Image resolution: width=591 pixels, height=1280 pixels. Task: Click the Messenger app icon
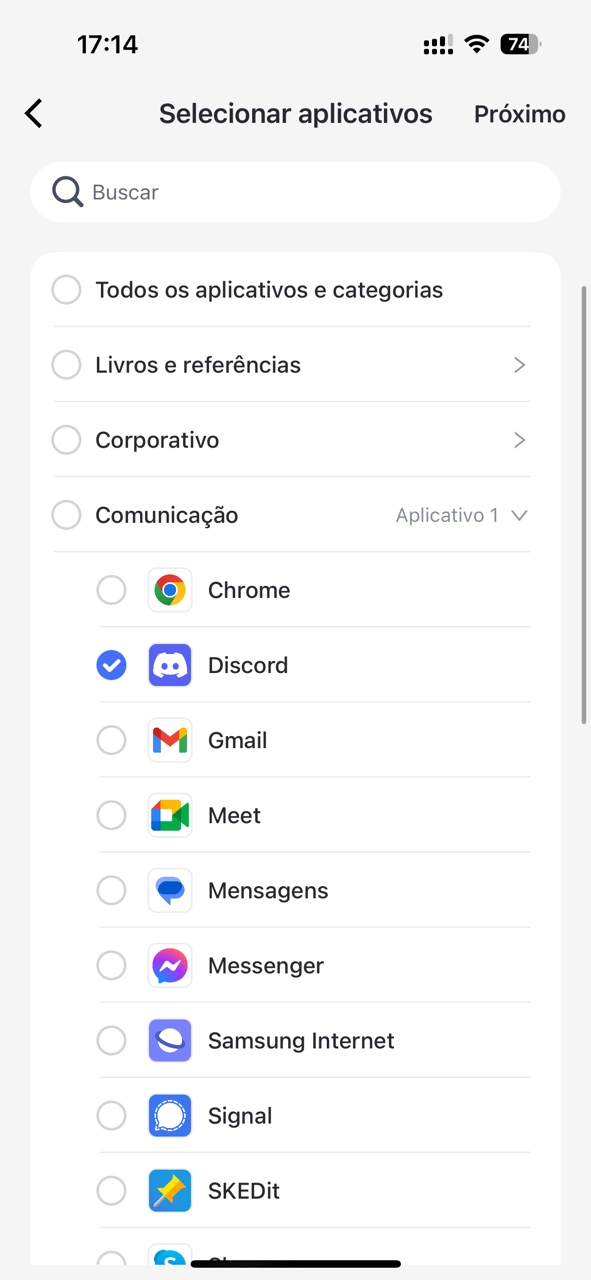[x=169, y=965]
